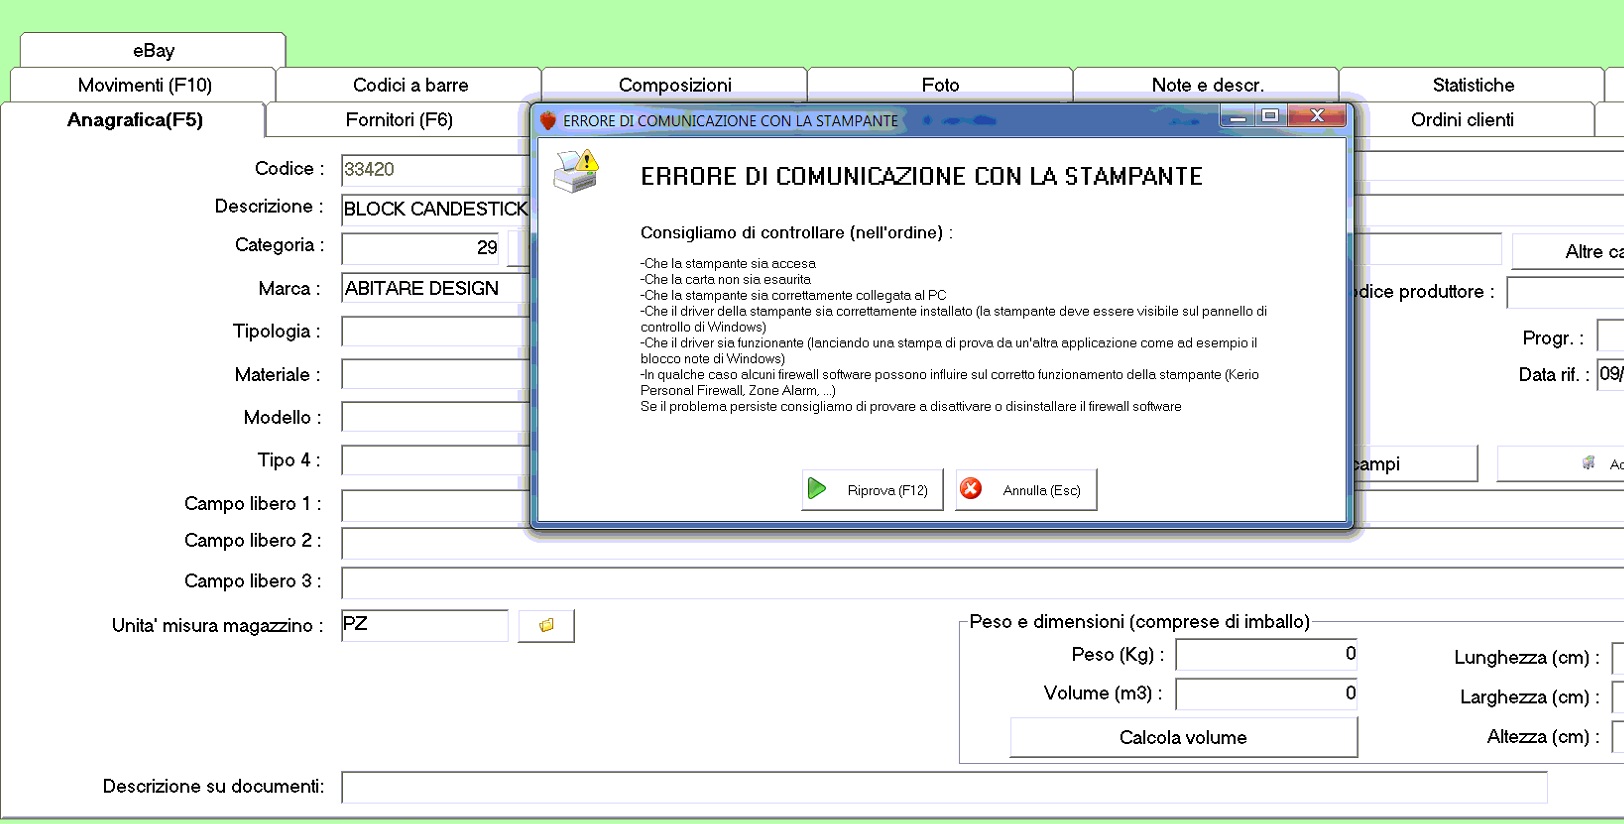Click the Progr. input field

(x=1610, y=336)
